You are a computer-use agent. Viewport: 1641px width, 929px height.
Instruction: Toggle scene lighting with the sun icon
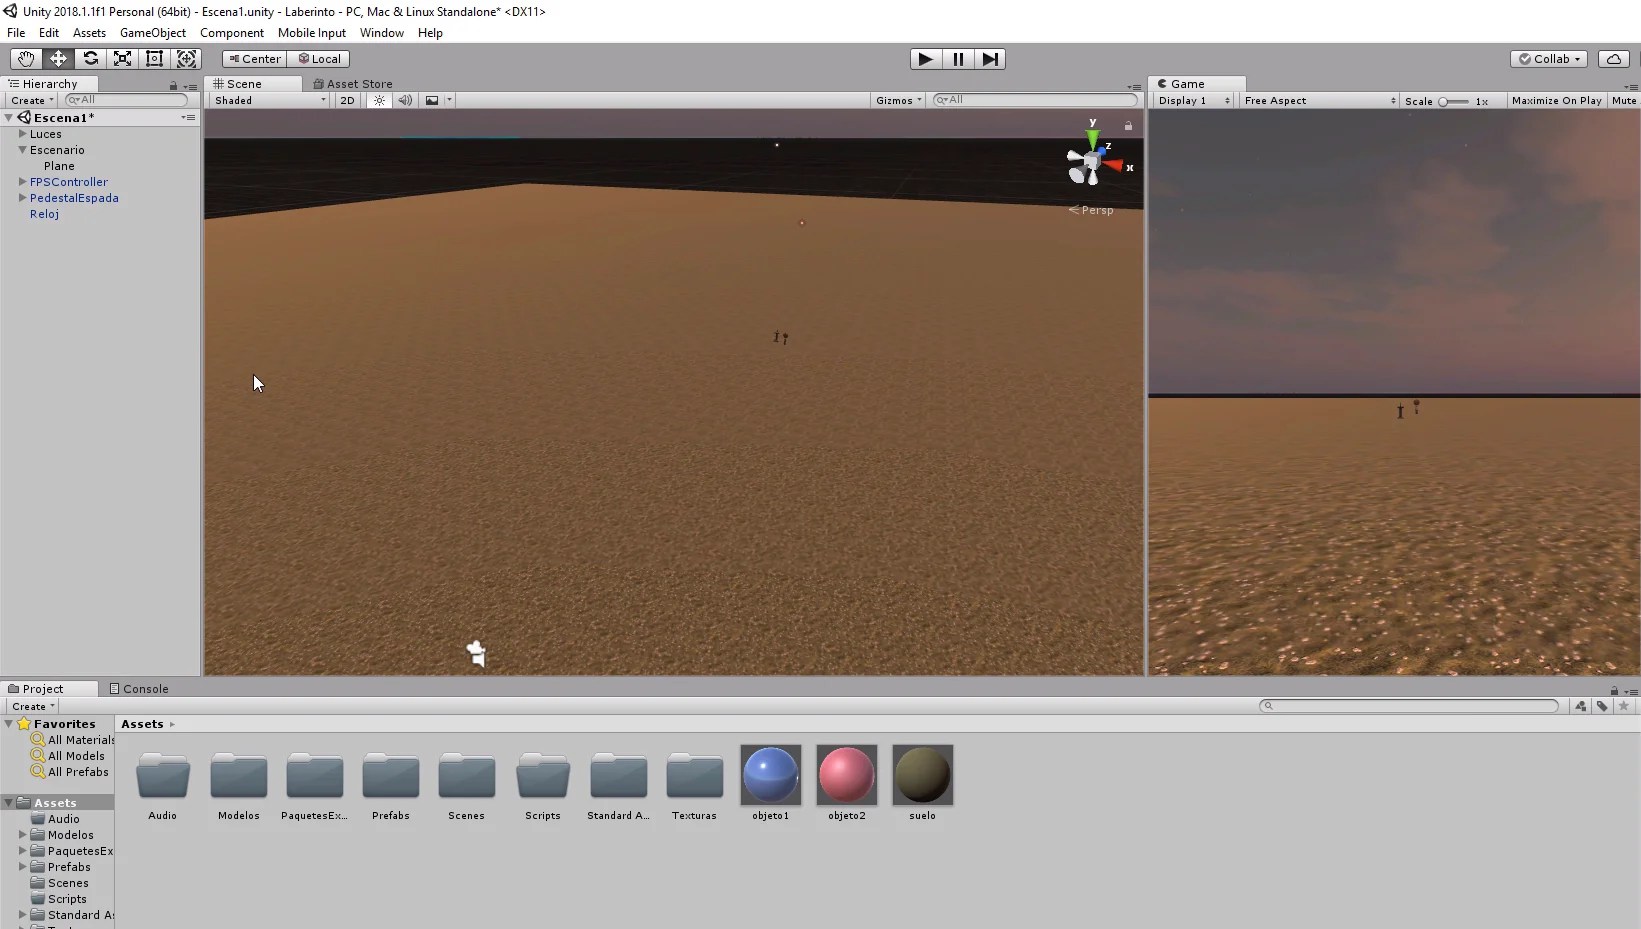coord(379,100)
